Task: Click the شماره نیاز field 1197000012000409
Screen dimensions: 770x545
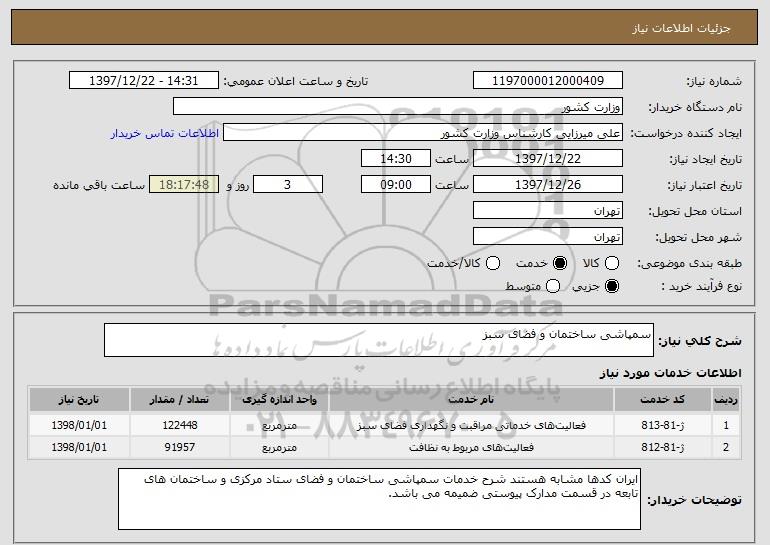Action: coord(548,81)
